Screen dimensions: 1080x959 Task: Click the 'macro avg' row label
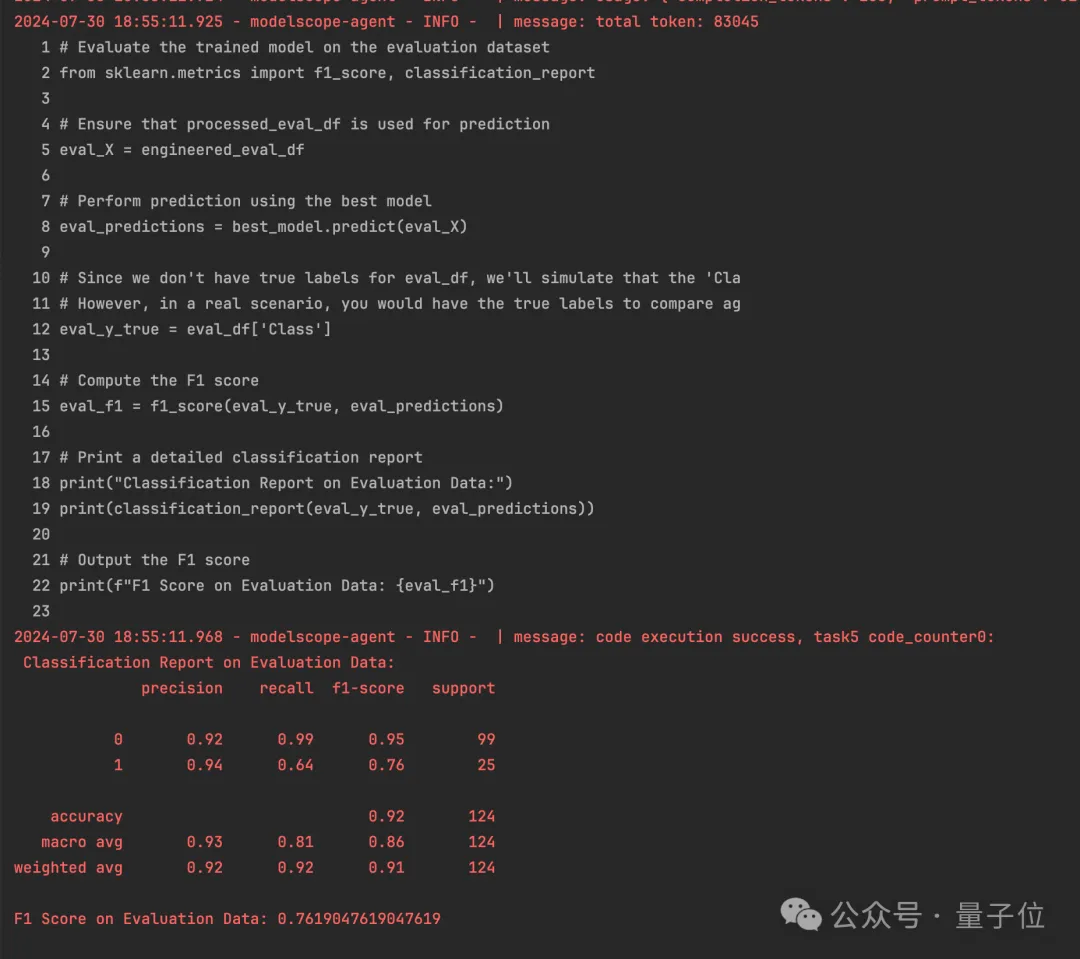(x=82, y=842)
